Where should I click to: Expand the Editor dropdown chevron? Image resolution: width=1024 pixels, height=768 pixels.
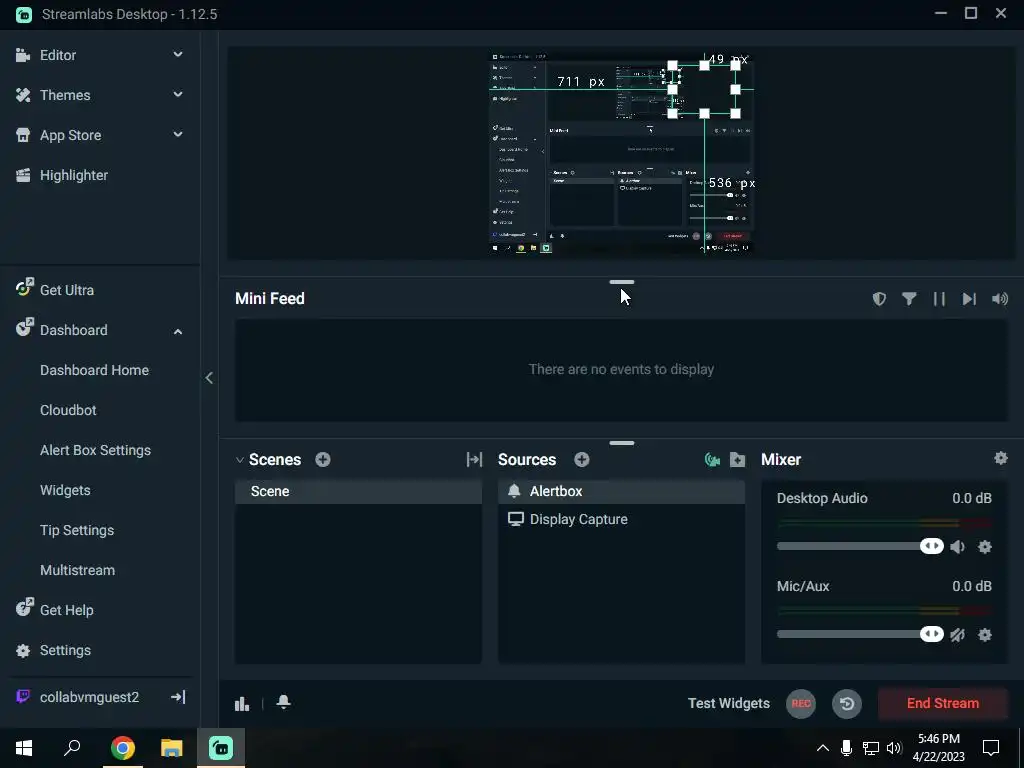point(178,55)
